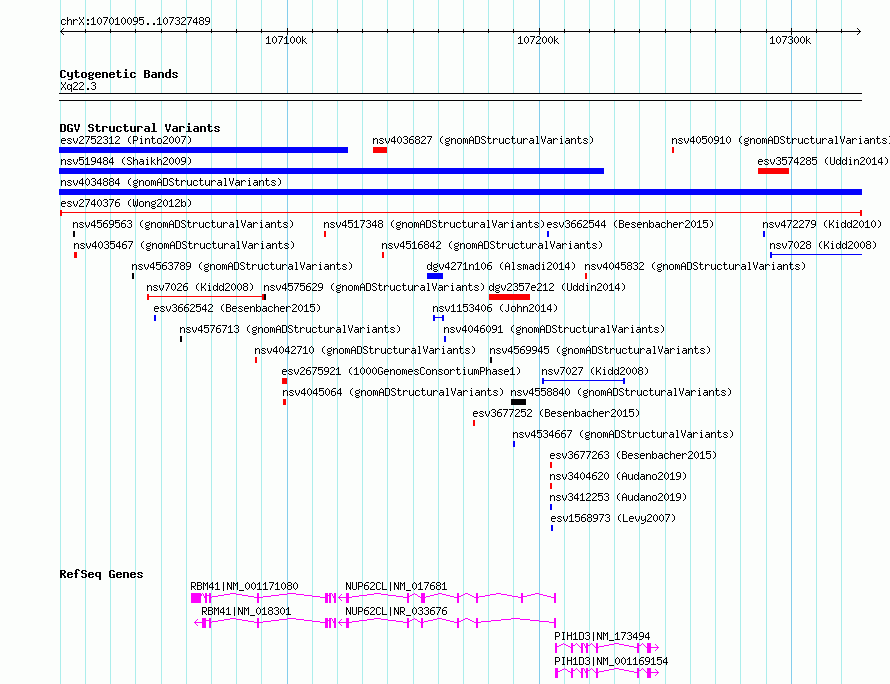Open nsv4563789 gnomAD variant
Image resolution: width=890 pixels, height=684 pixels.
[x=242, y=266]
